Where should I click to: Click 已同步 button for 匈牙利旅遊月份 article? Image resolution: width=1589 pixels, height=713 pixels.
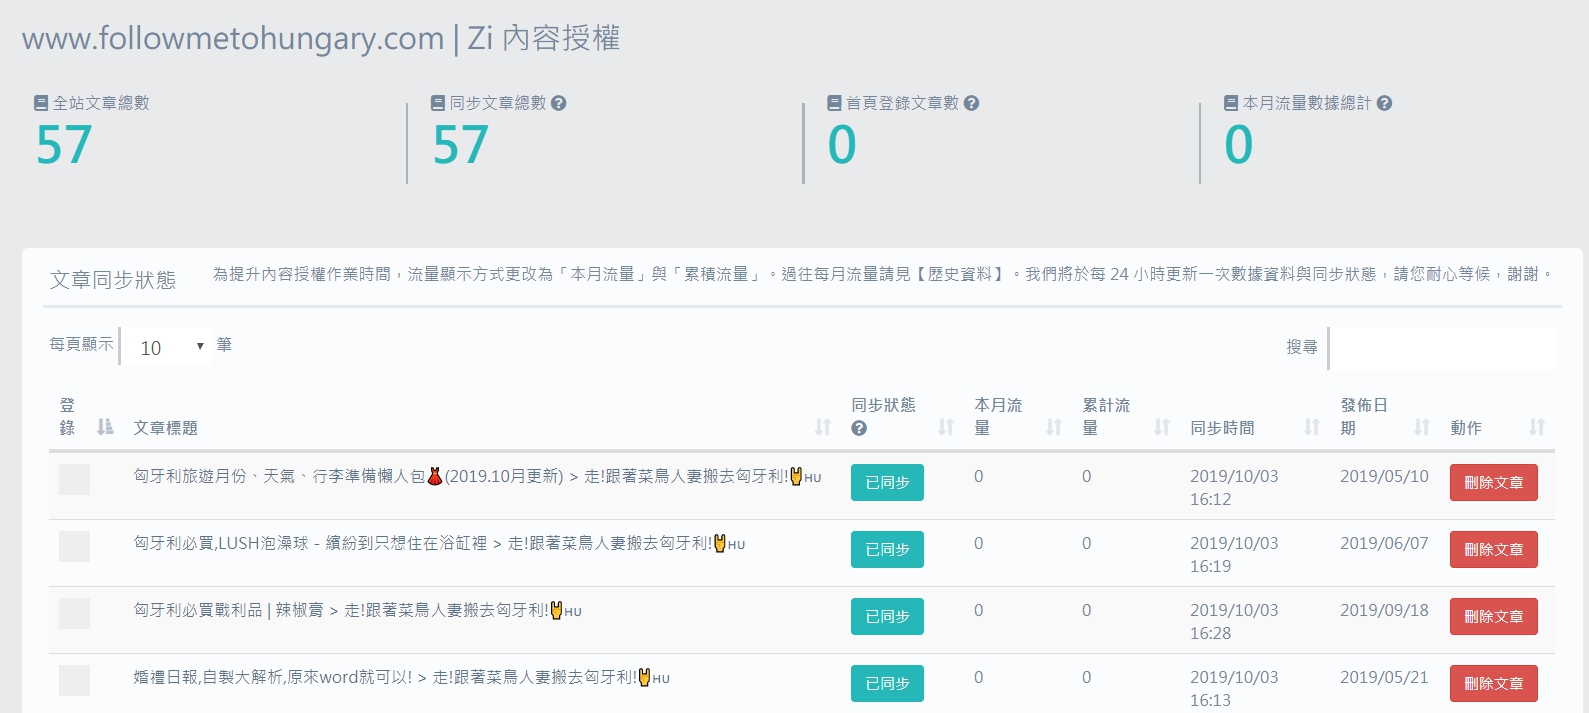coord(887,482)
